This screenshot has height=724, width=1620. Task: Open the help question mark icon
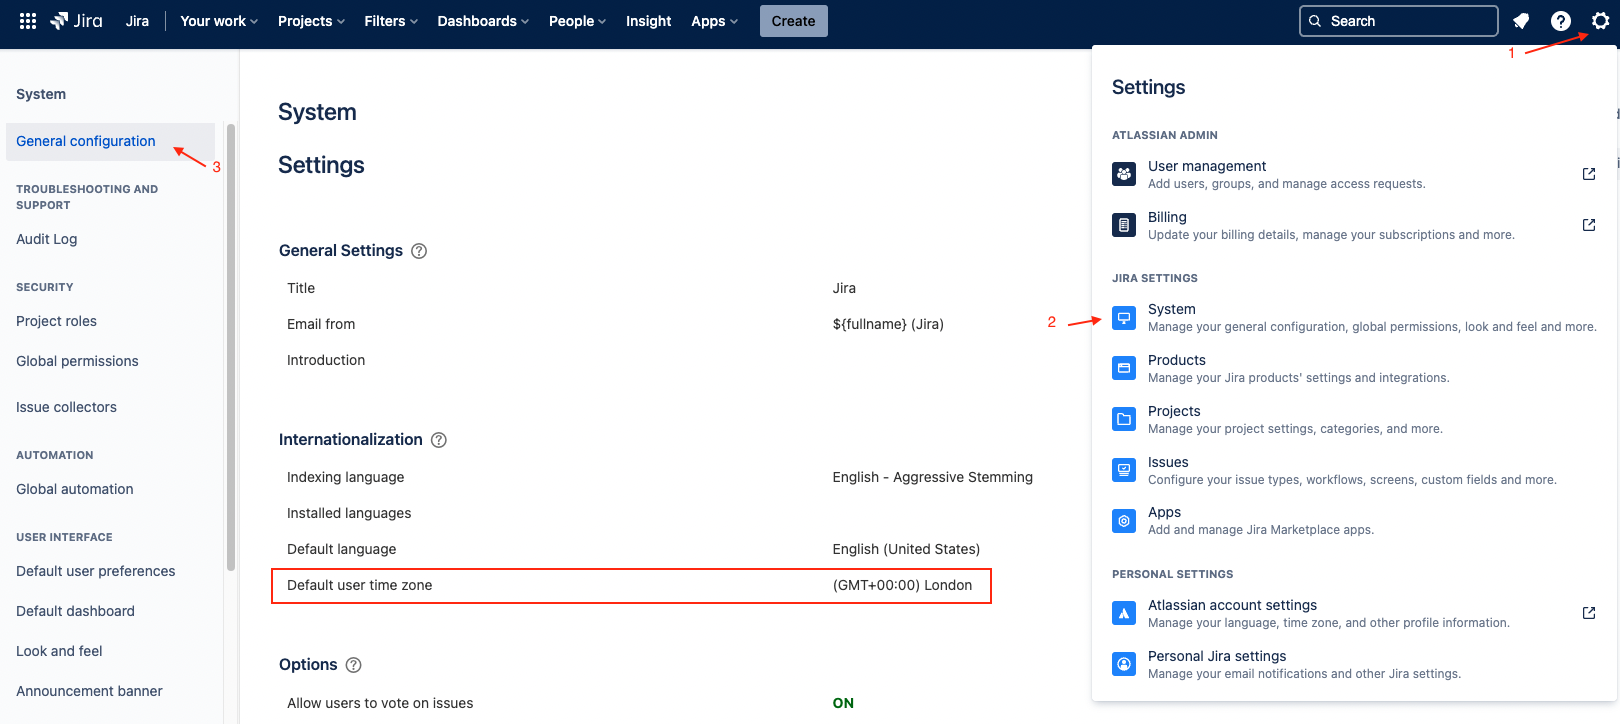(1561, 21)
